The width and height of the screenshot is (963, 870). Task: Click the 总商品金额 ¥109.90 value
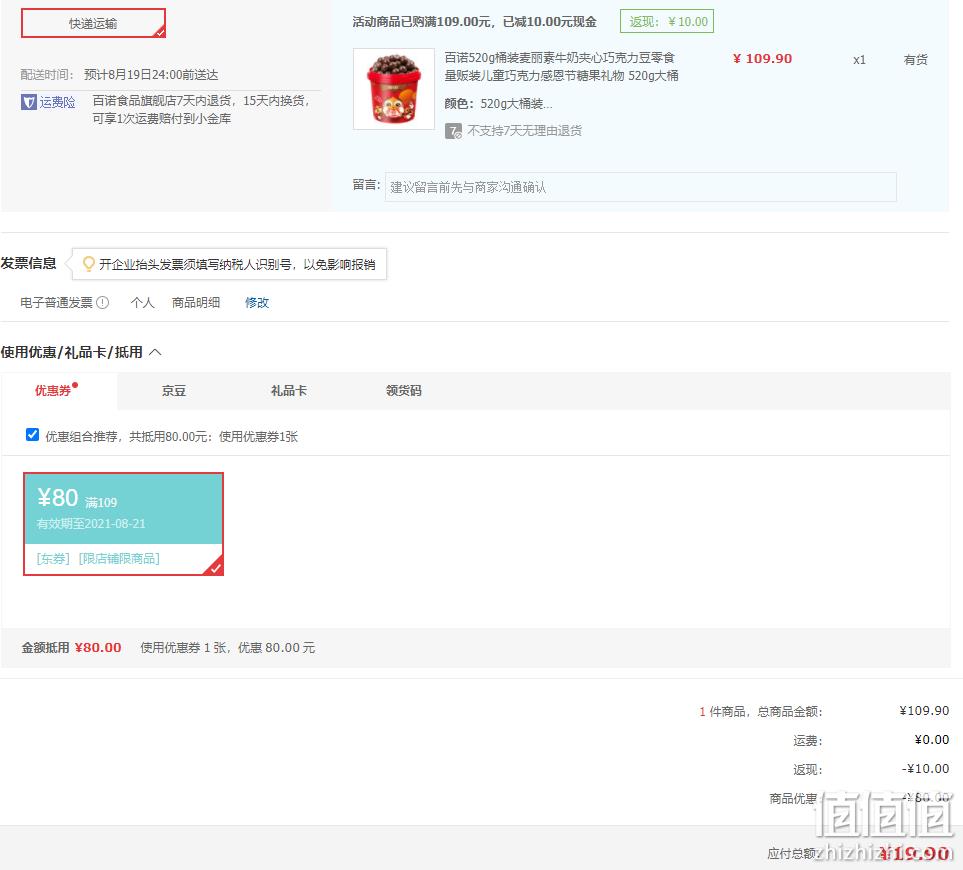click(924, 710)
